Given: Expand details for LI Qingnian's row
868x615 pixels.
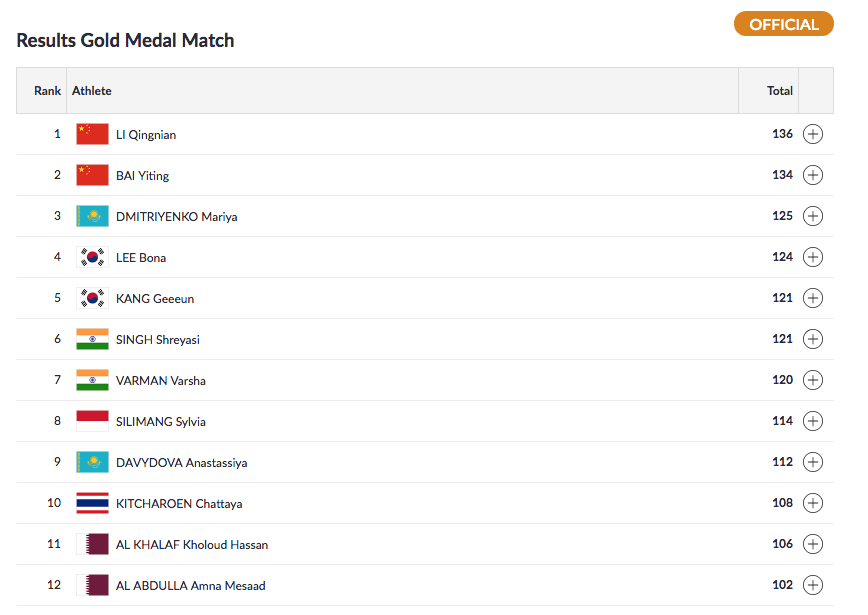Looking at the screenshot, I should point(813,135).
